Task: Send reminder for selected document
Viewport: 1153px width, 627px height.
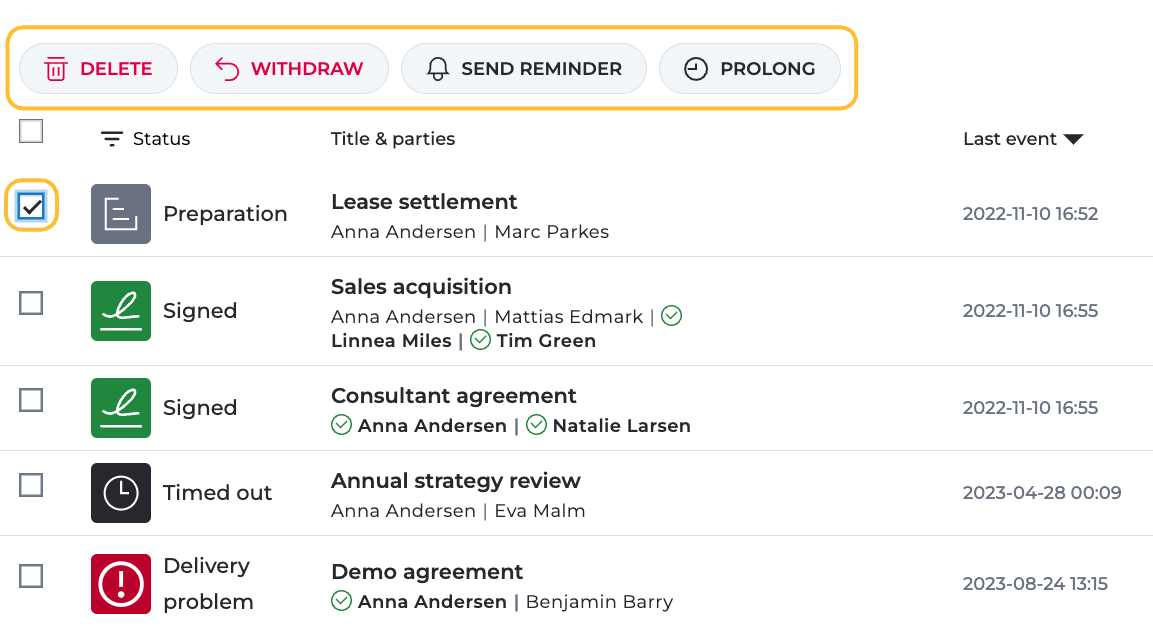Action: 523,69
